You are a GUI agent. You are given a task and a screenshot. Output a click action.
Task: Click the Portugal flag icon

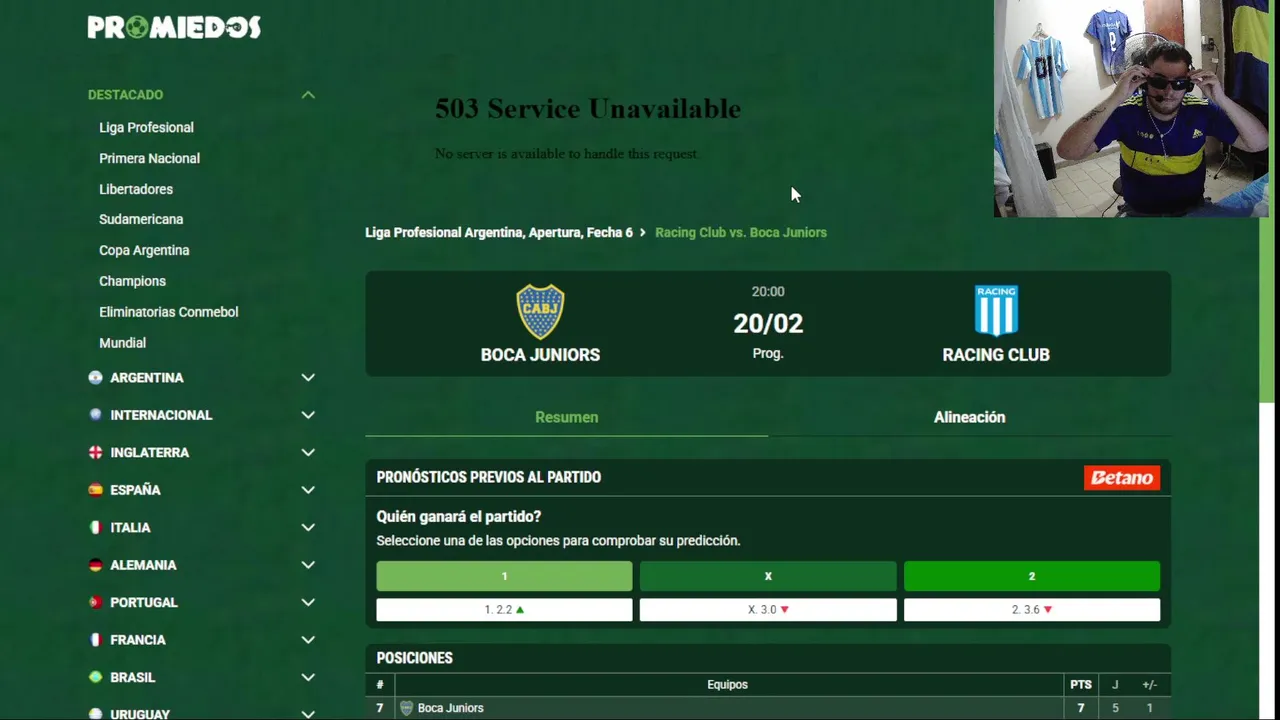(96, 603)
